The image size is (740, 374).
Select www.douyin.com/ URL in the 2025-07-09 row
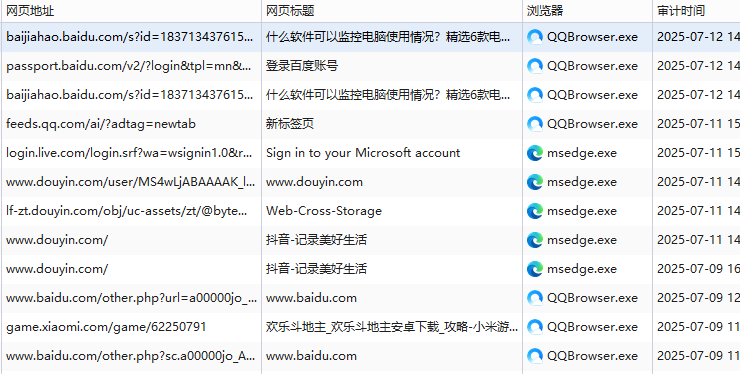coord(57,269)
